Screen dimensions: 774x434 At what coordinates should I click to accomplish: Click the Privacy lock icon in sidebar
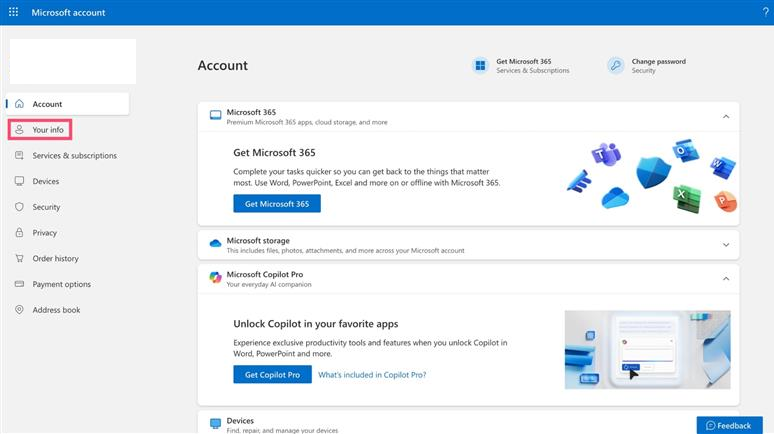point(19,232)
